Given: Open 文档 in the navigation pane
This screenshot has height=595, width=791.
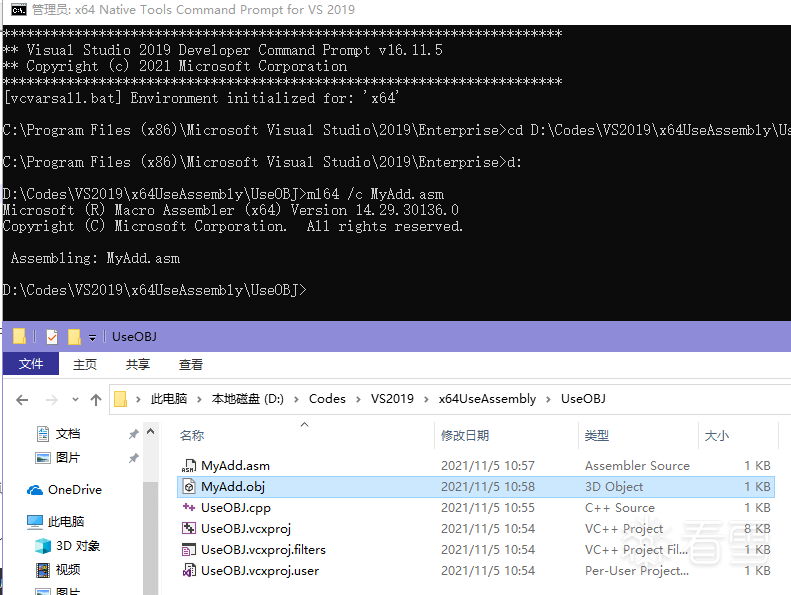Looking at the screenshot, I should [x=68, y=434].
